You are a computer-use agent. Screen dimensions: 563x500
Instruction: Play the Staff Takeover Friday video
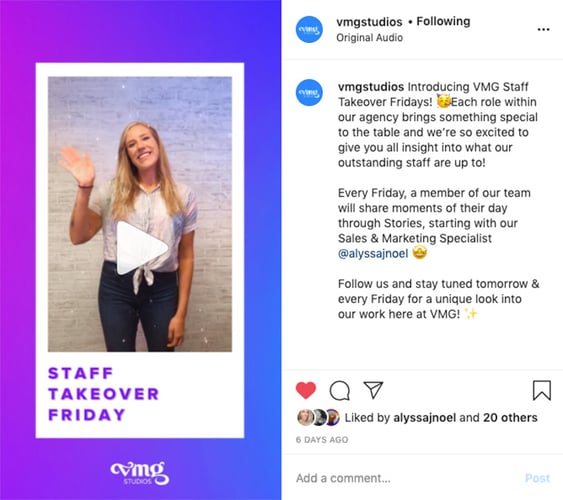coord(142,248)
